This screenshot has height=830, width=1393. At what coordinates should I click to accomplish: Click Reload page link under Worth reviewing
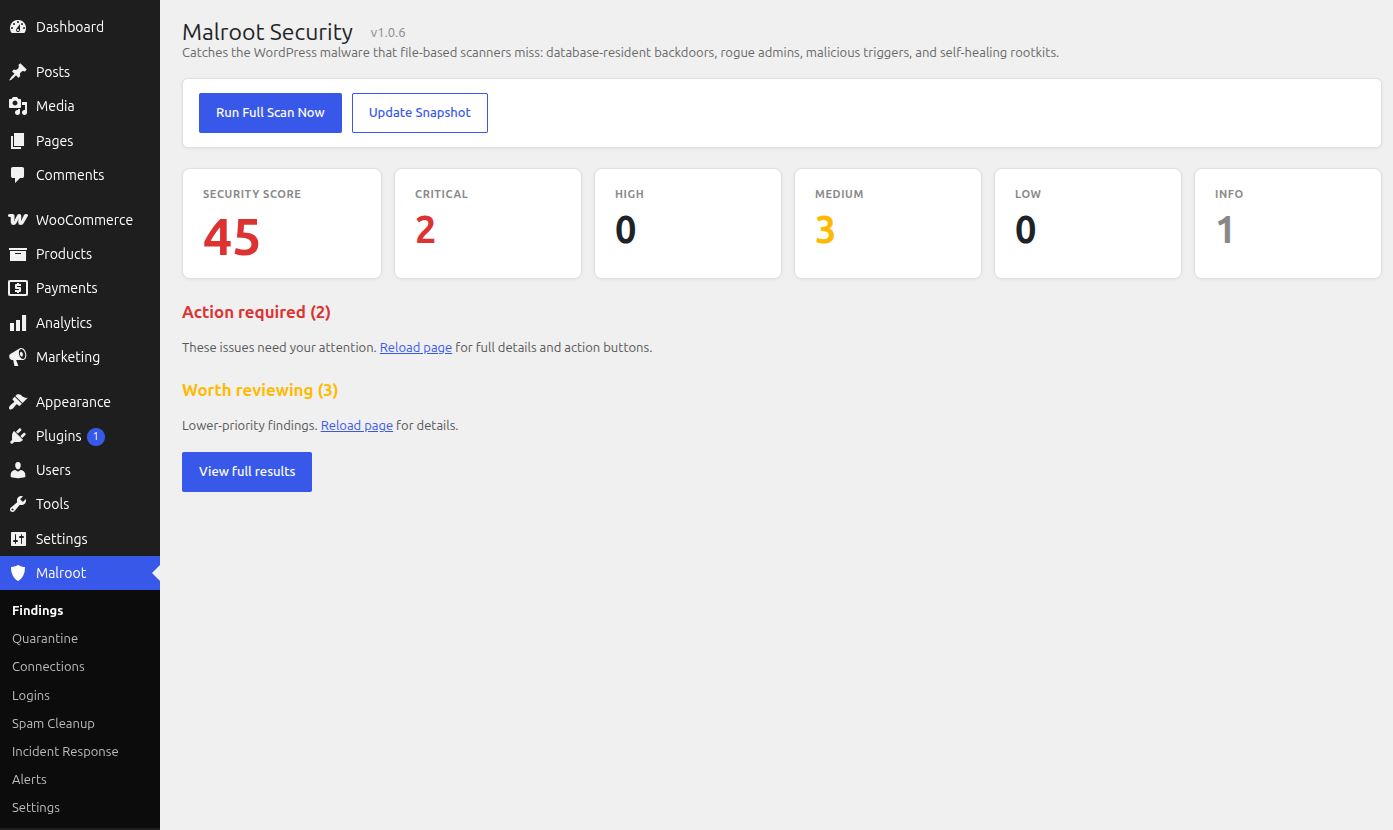click(x=357, y=425)
